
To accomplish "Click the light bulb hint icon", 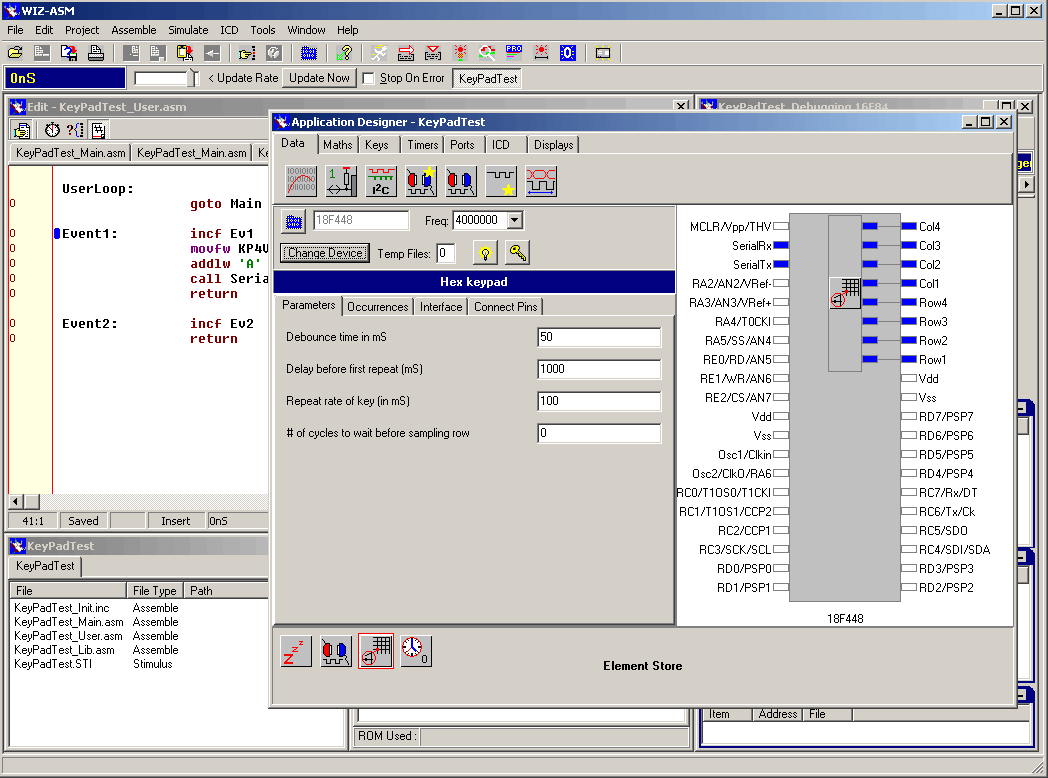I will [x=484, y=253].
